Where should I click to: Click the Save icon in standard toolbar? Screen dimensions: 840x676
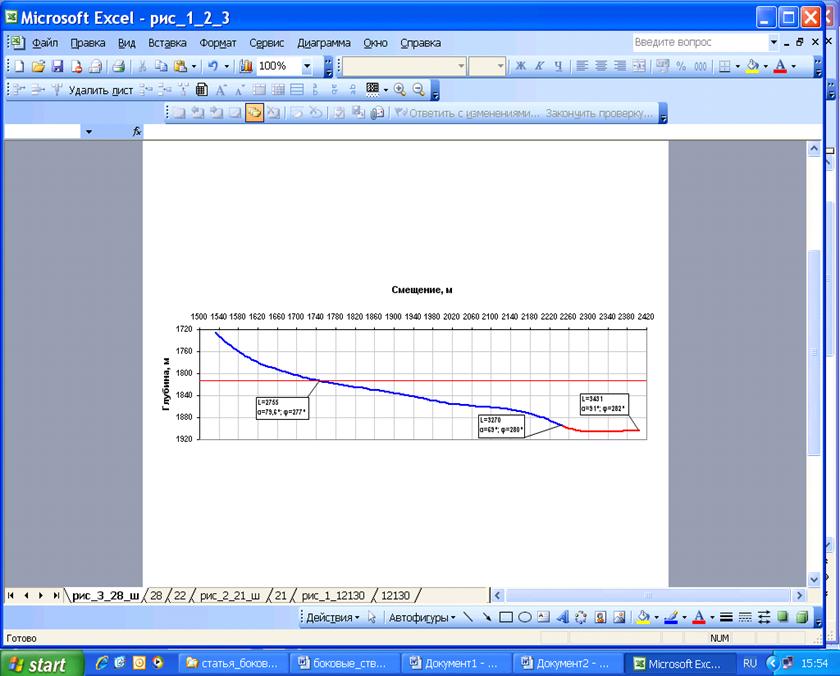[57, 66]
